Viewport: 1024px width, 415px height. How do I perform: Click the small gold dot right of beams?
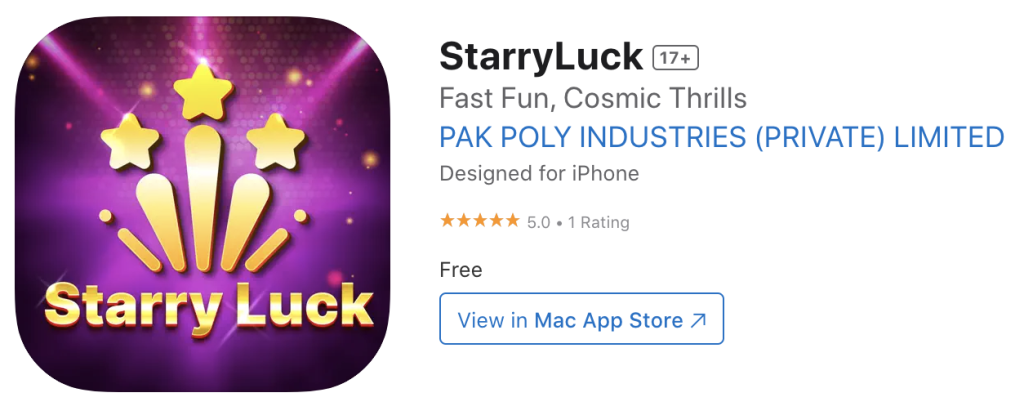pyautogui.click(x=300, y=216)
